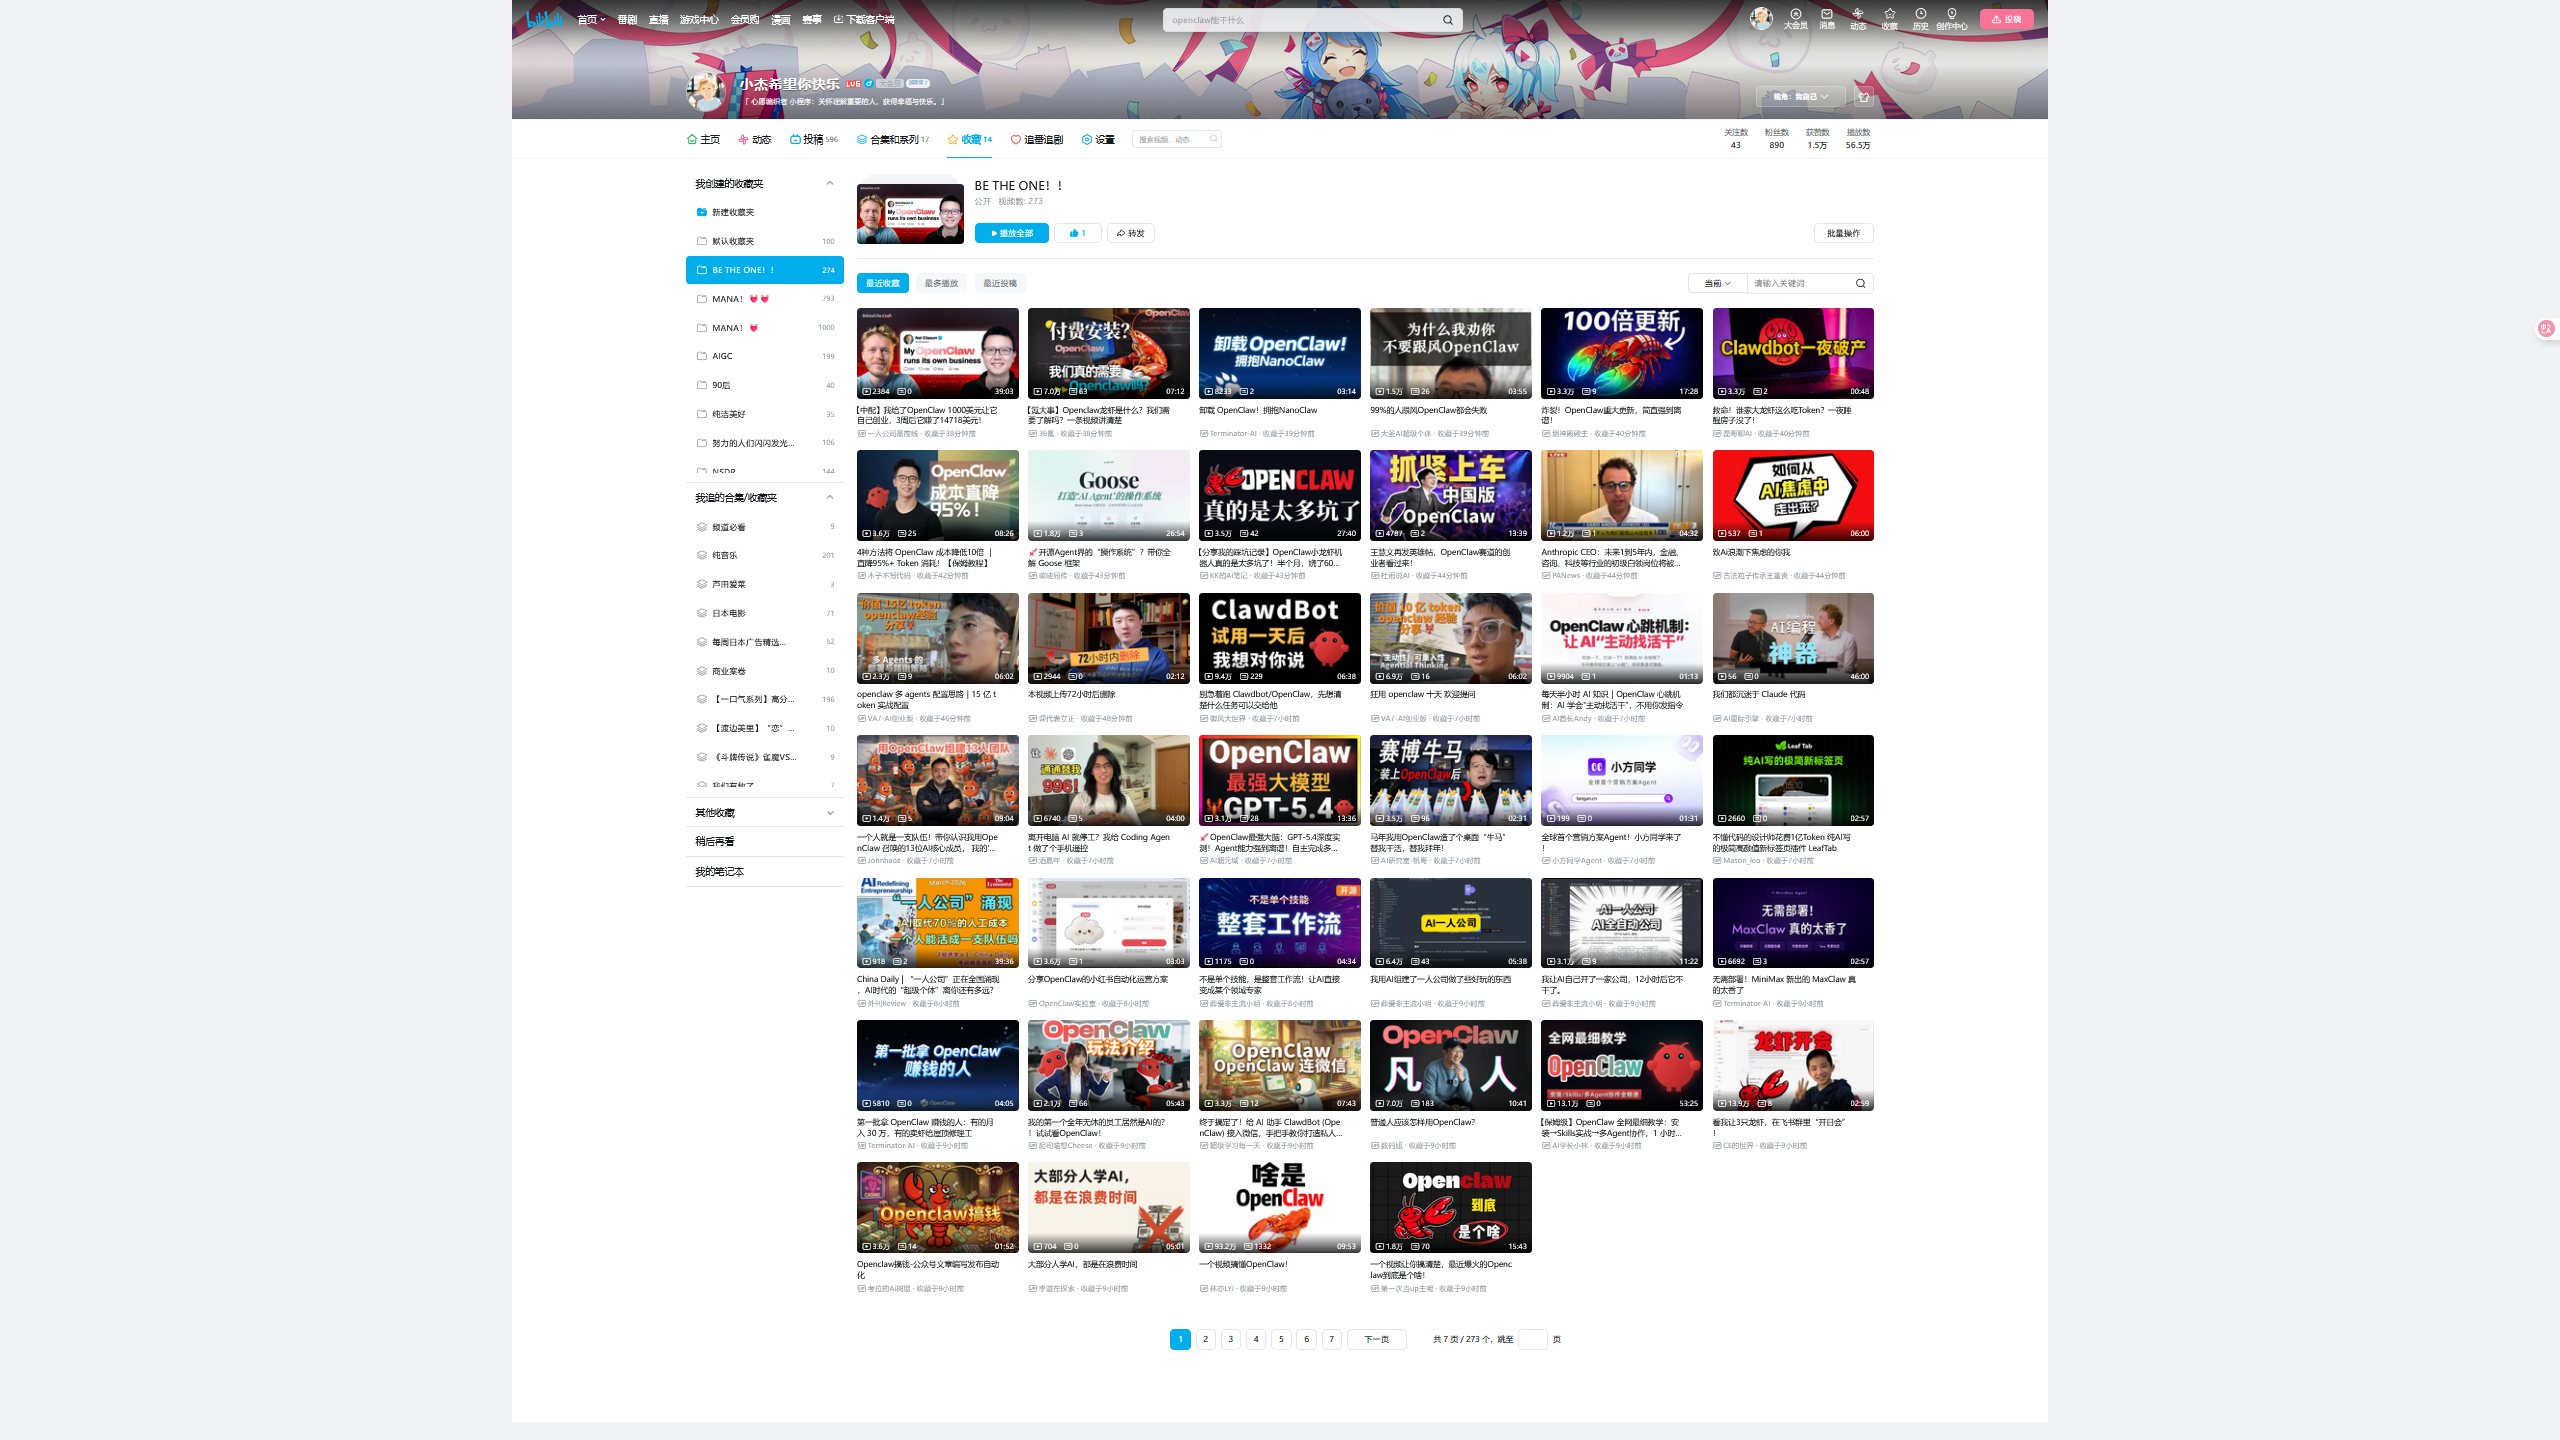Open the 合集和系列 tab
The width and height of the screenshot is (2560, 1440).
[x=892, y=139]
